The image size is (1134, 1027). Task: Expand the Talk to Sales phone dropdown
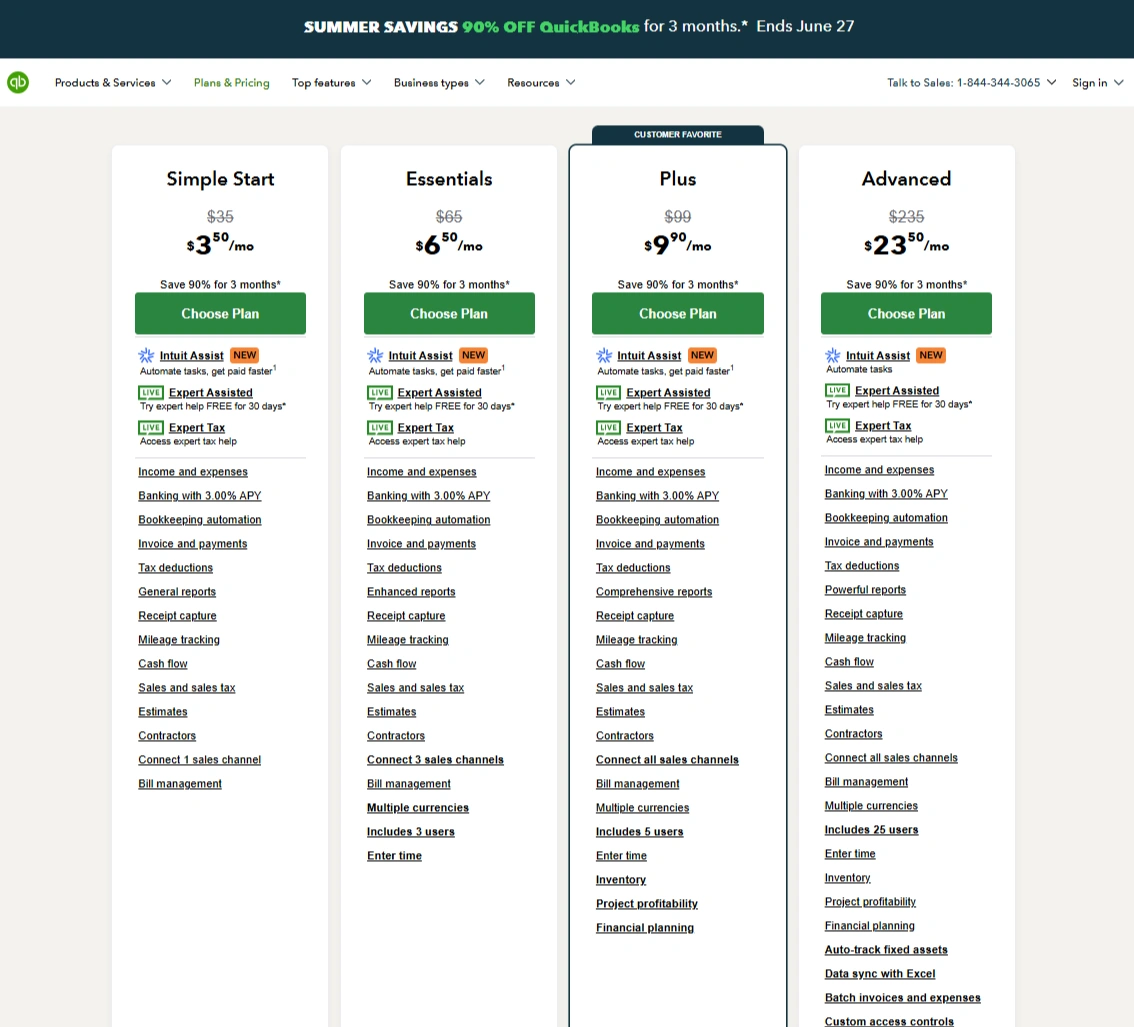(x=971, y=82)
